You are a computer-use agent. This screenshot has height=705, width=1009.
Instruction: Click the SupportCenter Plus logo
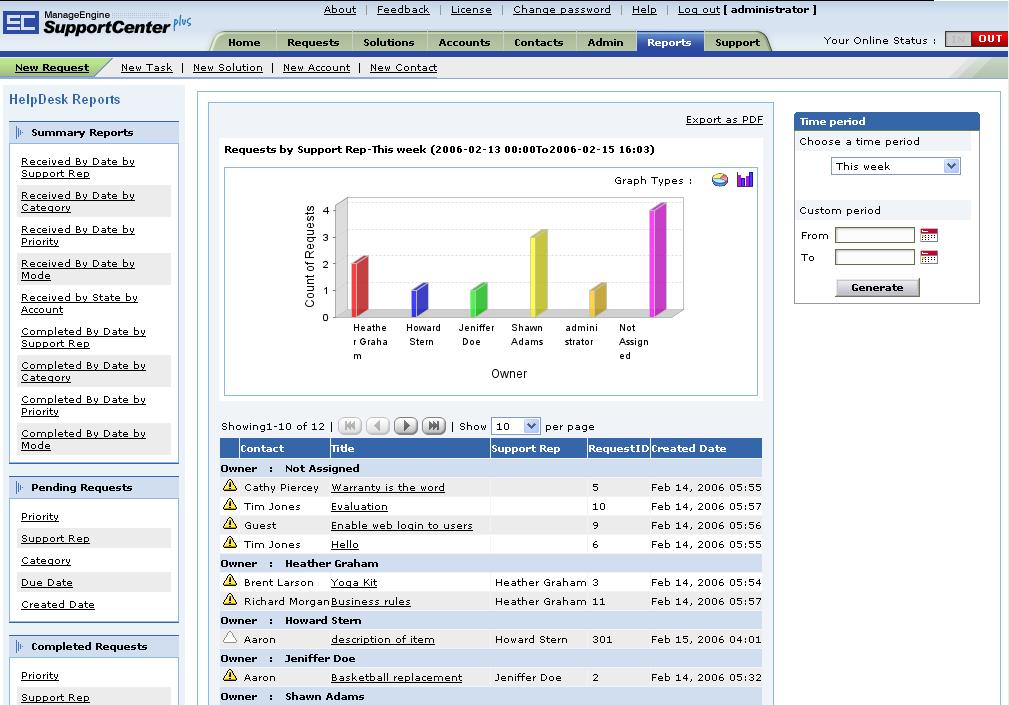pos(97,23)
